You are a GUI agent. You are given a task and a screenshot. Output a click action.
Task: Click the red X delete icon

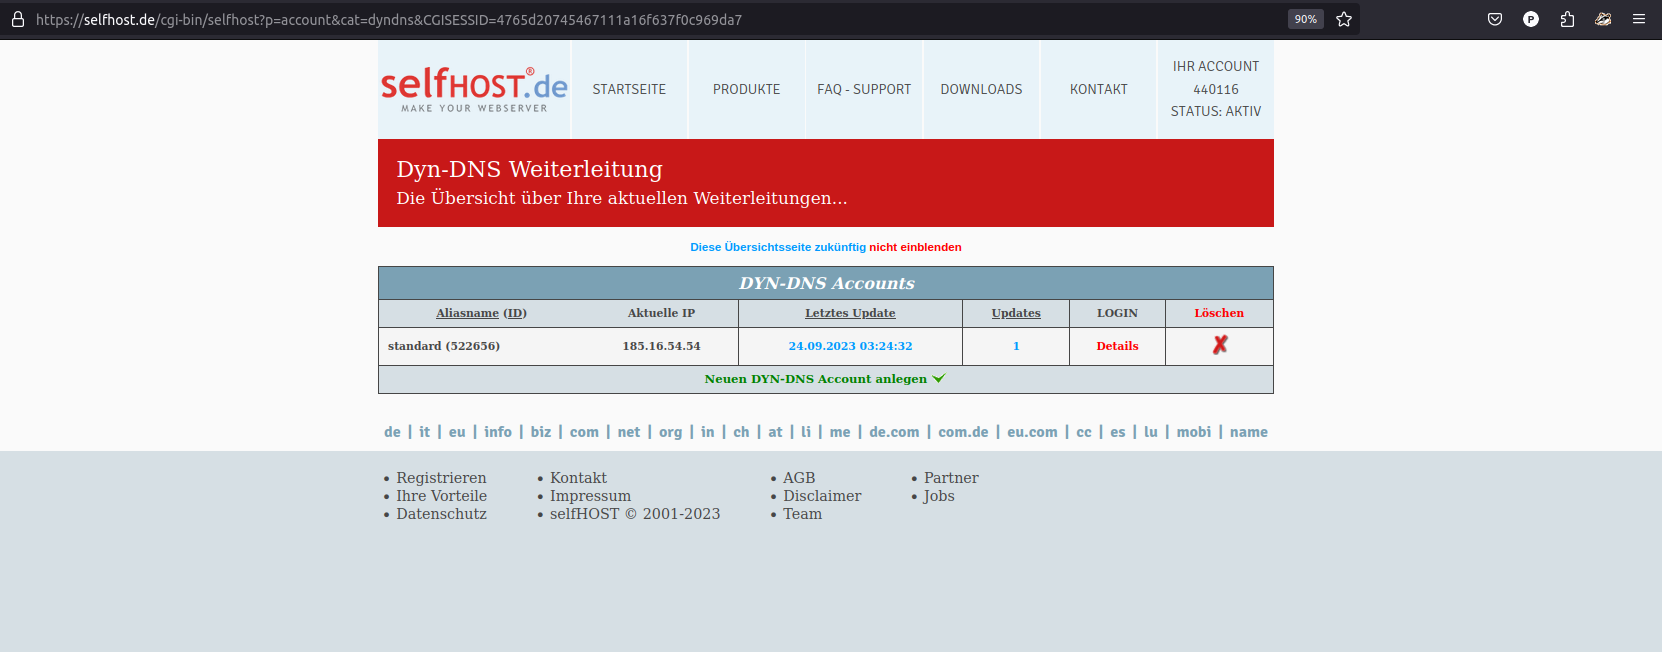point(1219,345)
